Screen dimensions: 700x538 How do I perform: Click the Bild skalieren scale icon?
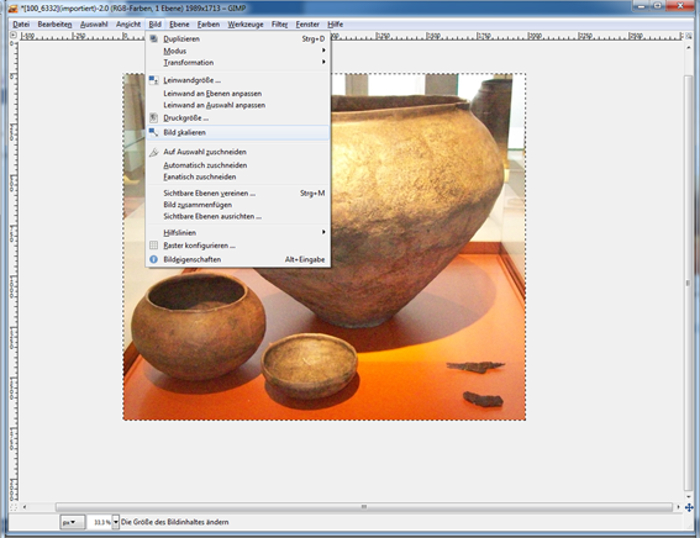[154, 132]
